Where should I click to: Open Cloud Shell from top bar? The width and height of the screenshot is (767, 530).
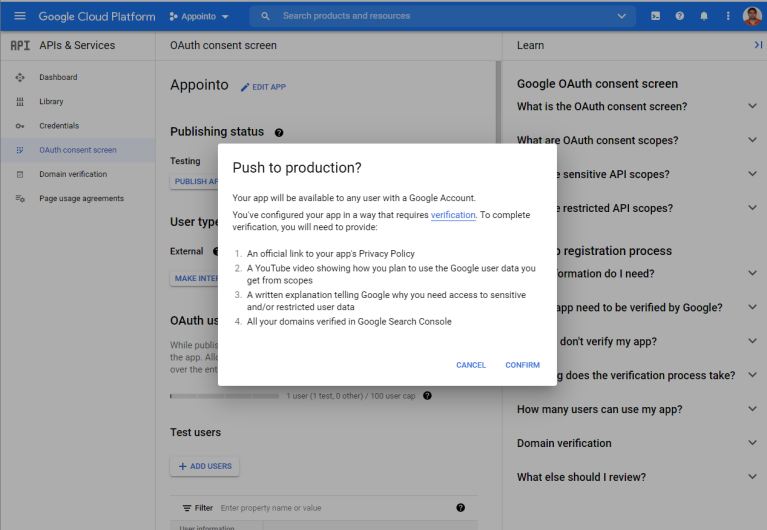pyautogui.click(x=655, y=16)
